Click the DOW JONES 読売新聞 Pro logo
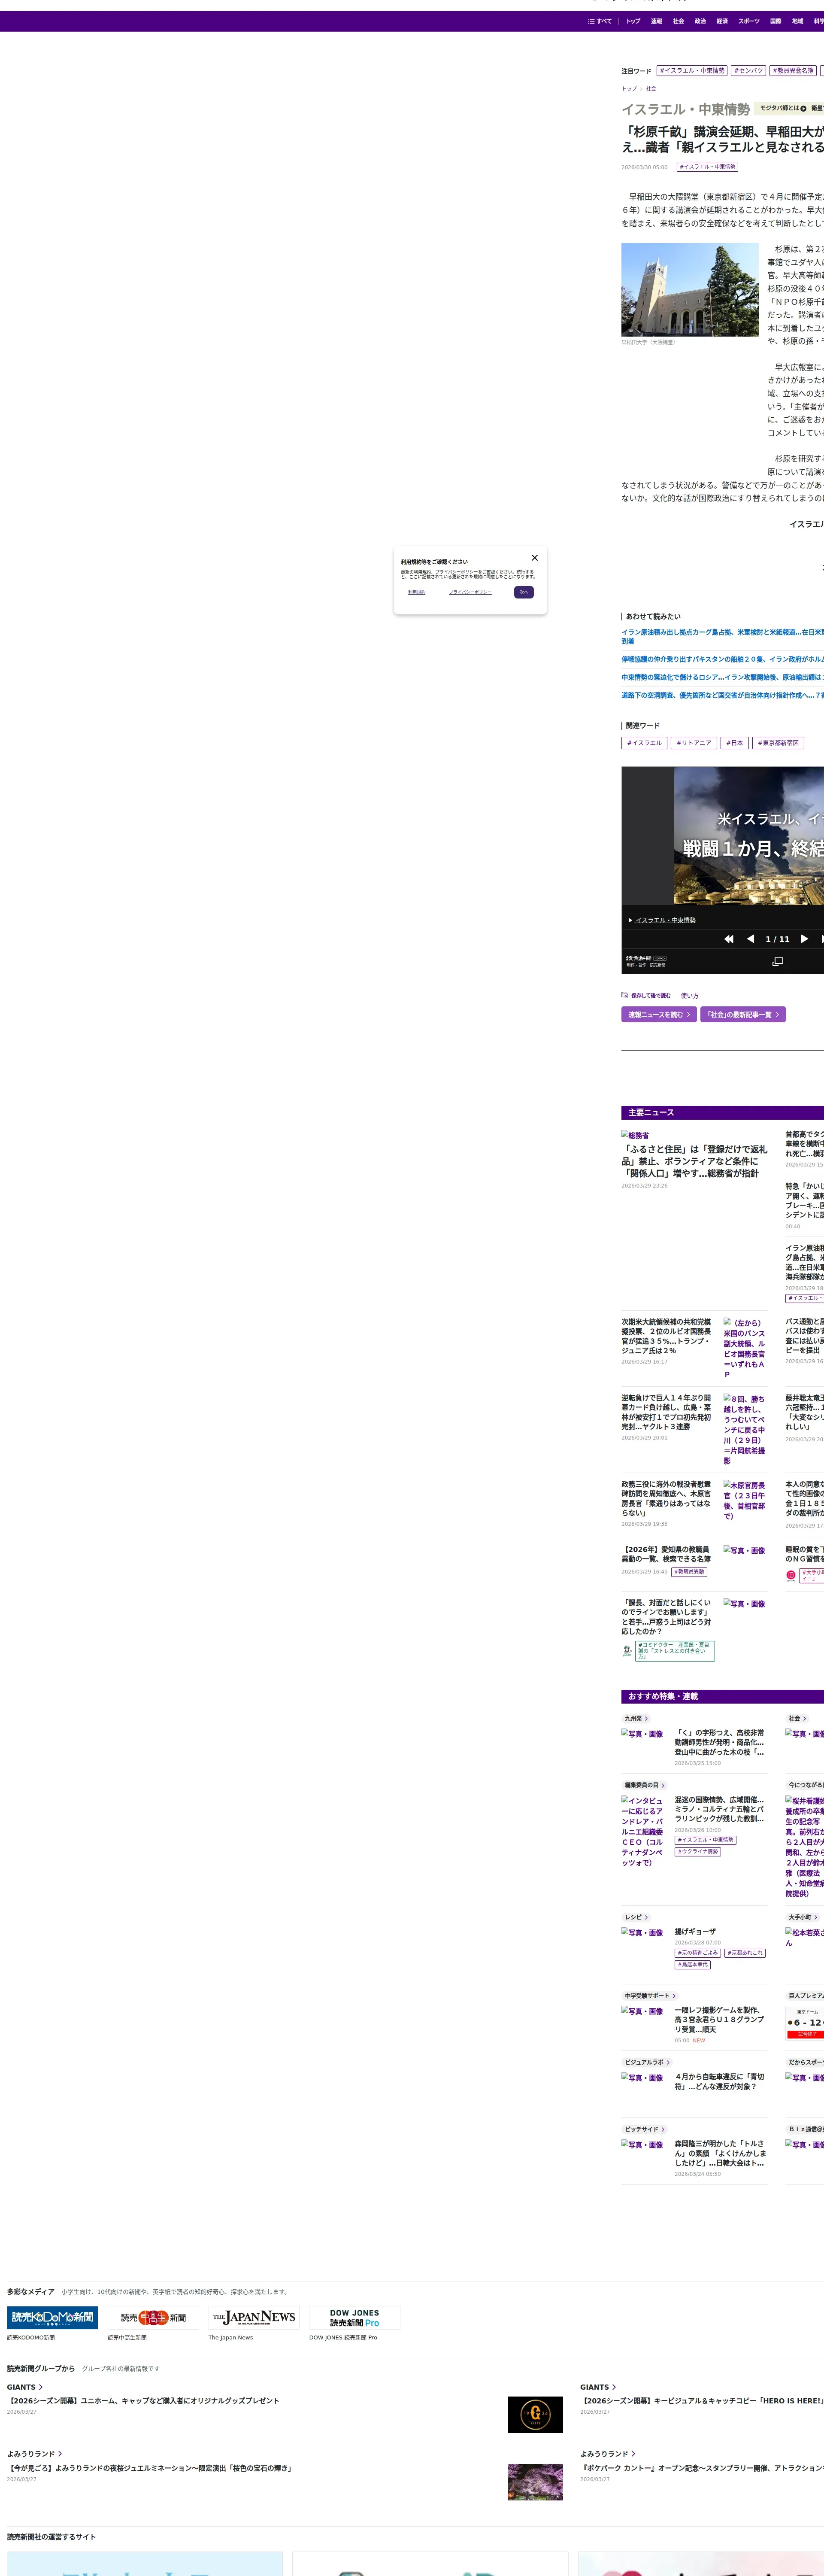Viewport: 824px width, 2576px height. pos(354,2317)
